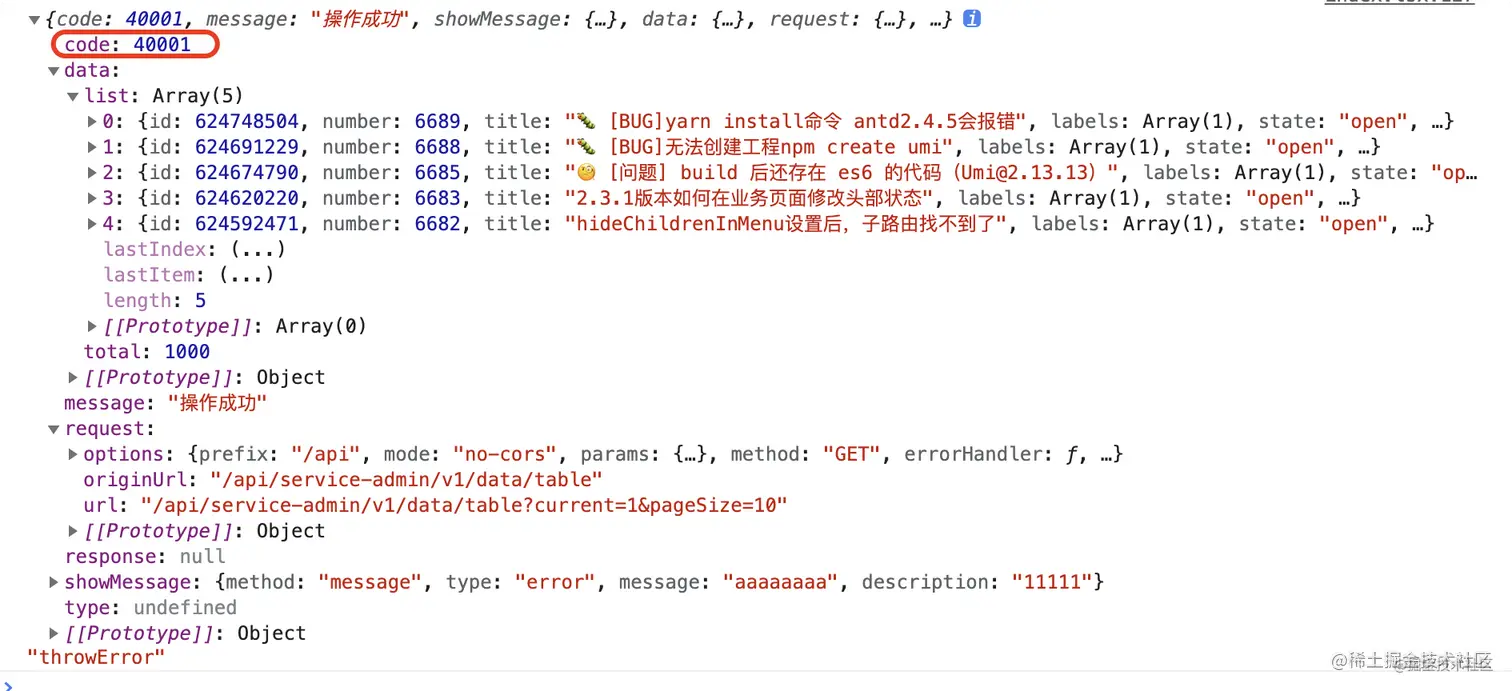Expand list item 3 with id 624620220
This screenshot has height=691, width=1512.
[x=93, y=199]
